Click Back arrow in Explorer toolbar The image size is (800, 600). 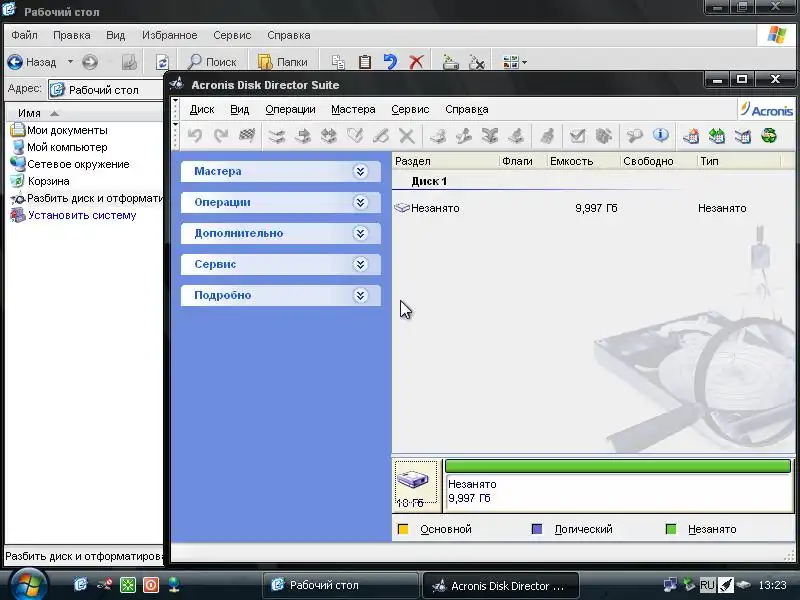point(32,62)
